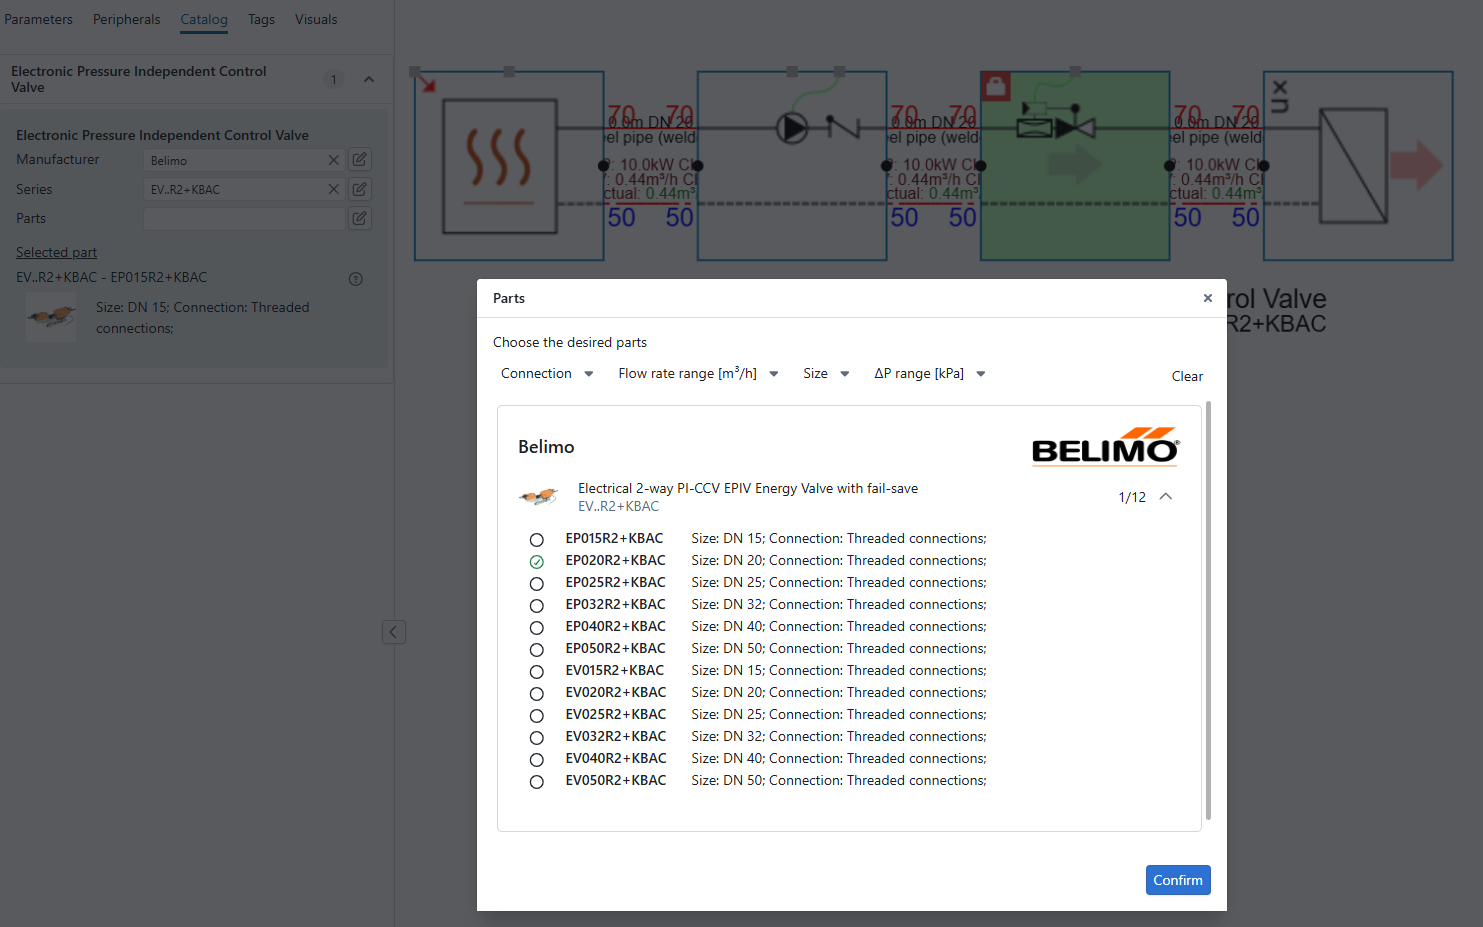Click the empty Parts input field
This screenshot has height=927, width=1483.
click(244, 218)
